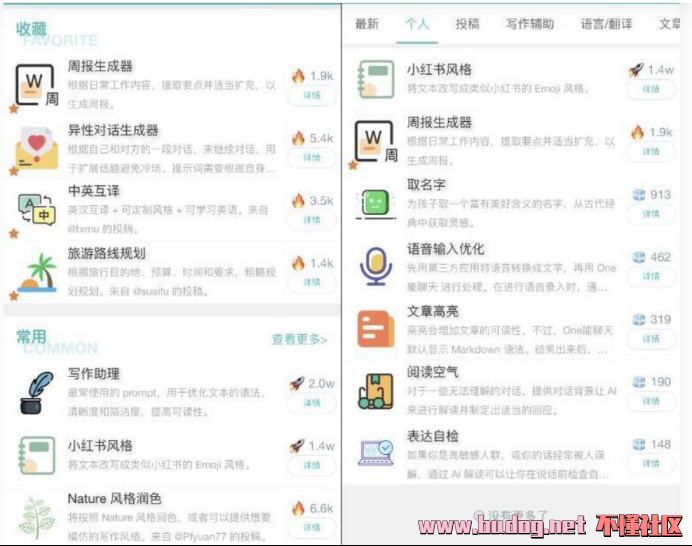Select the 表达自检 laptop checkmark icon
This screenshot has height=546, width=692.
coord(376,453)
